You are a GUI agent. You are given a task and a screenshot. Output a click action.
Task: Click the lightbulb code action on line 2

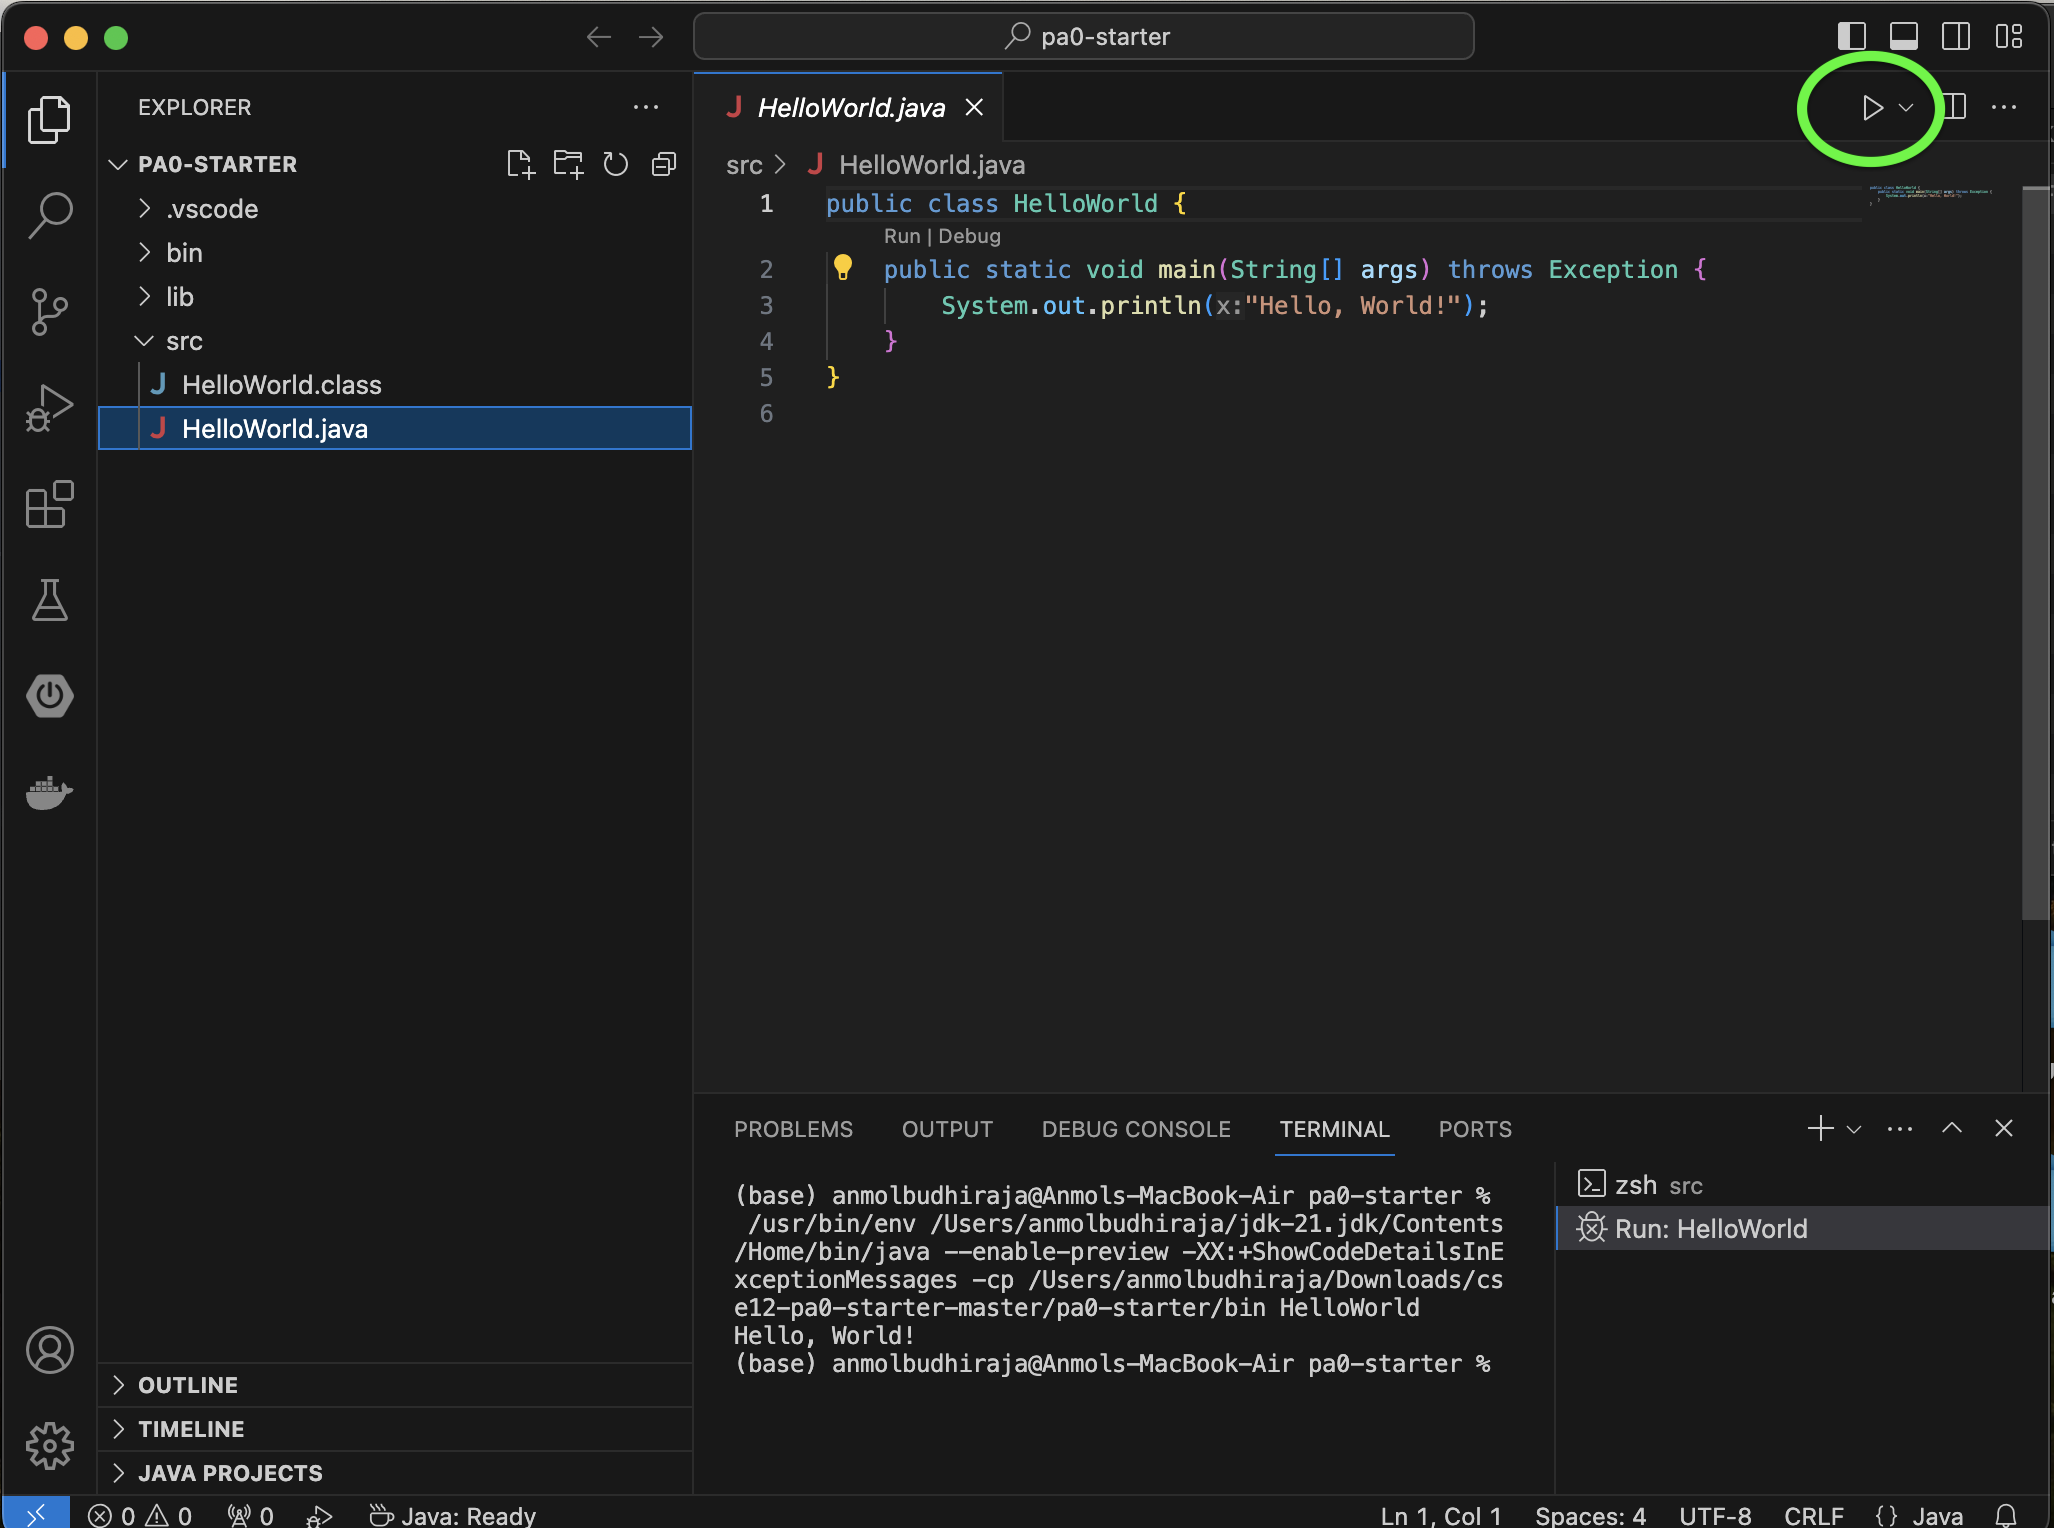point(843,267)
